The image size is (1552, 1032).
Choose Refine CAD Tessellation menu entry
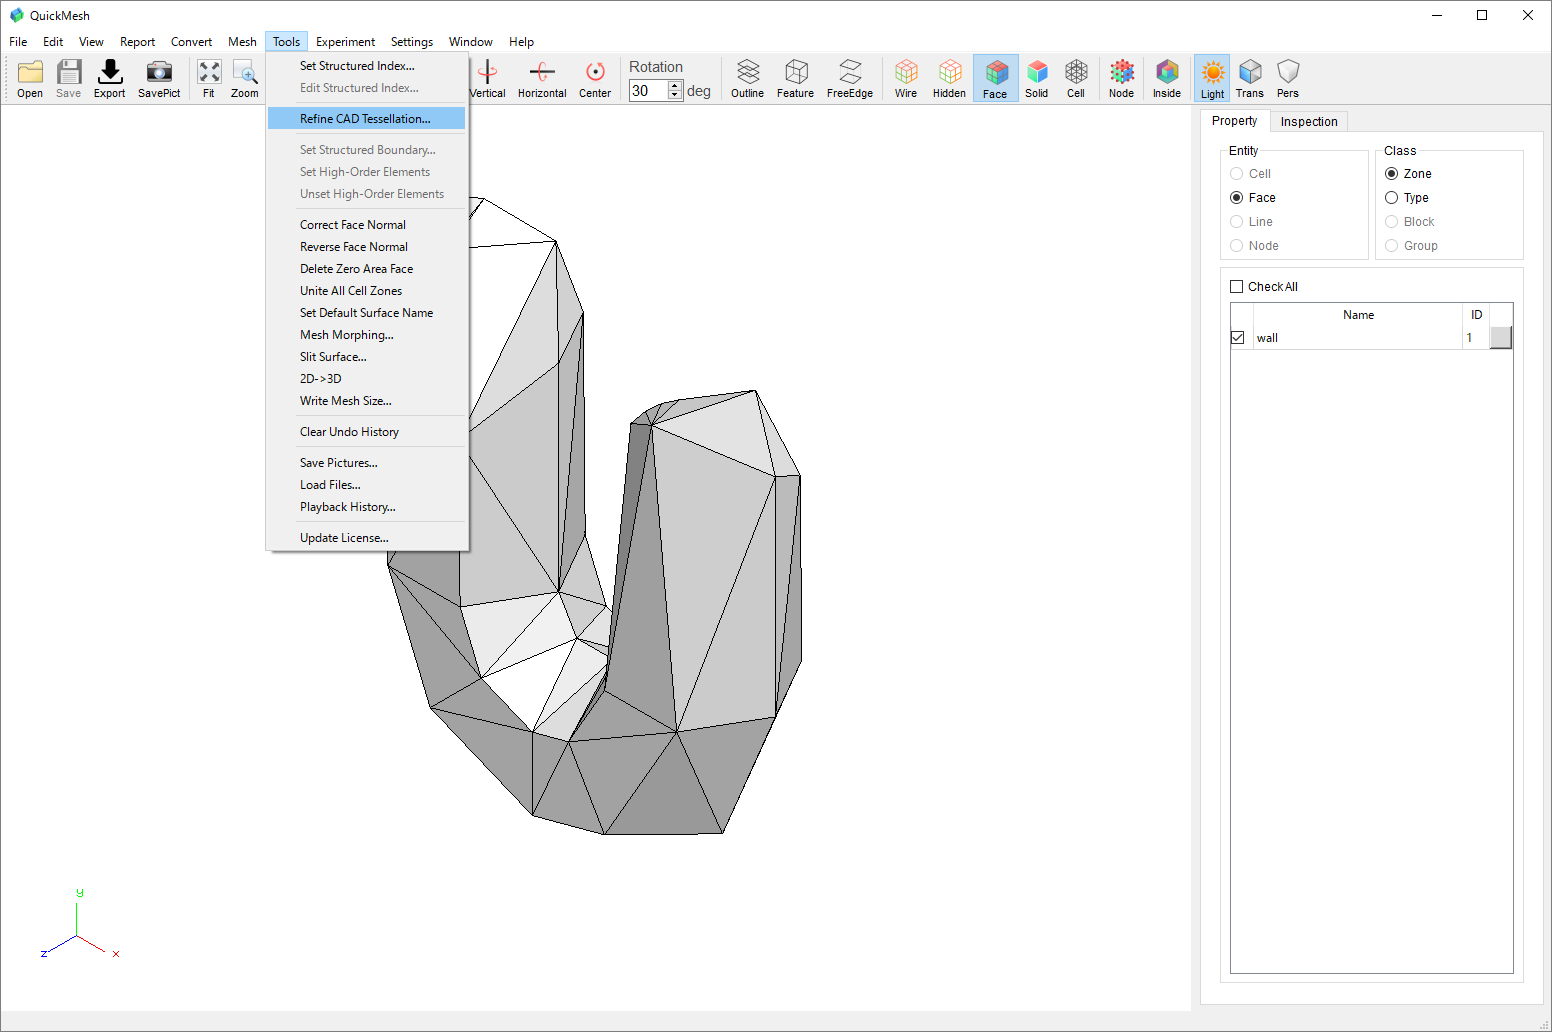tap(366, 119)
